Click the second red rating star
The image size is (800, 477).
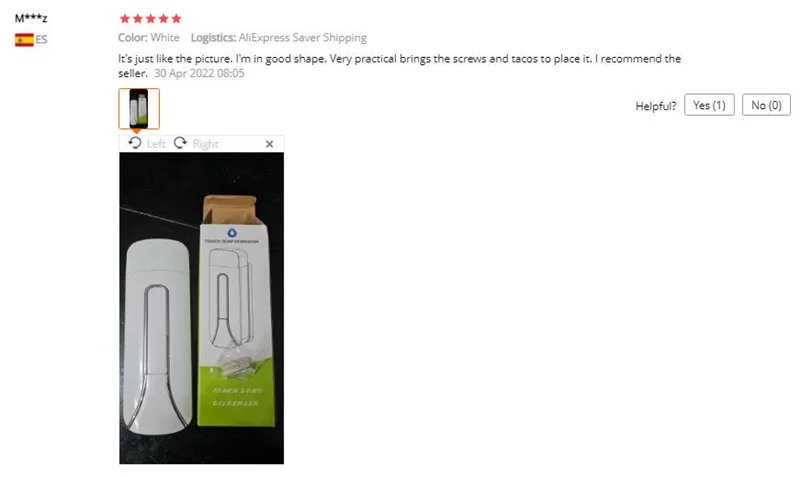tap(138, 19)
